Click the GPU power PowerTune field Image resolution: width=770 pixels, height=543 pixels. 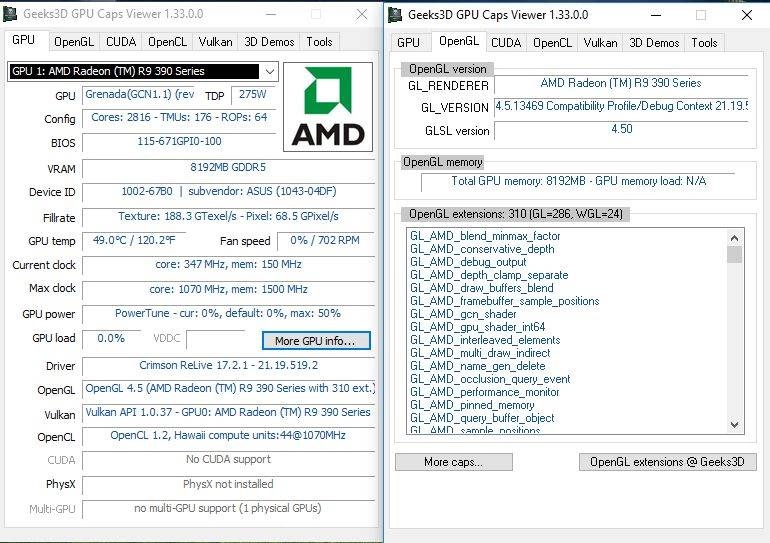(228, 314)
